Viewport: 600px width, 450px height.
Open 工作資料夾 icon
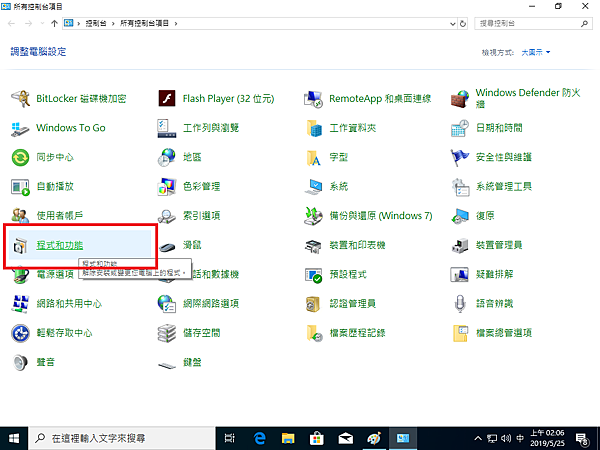313,128
